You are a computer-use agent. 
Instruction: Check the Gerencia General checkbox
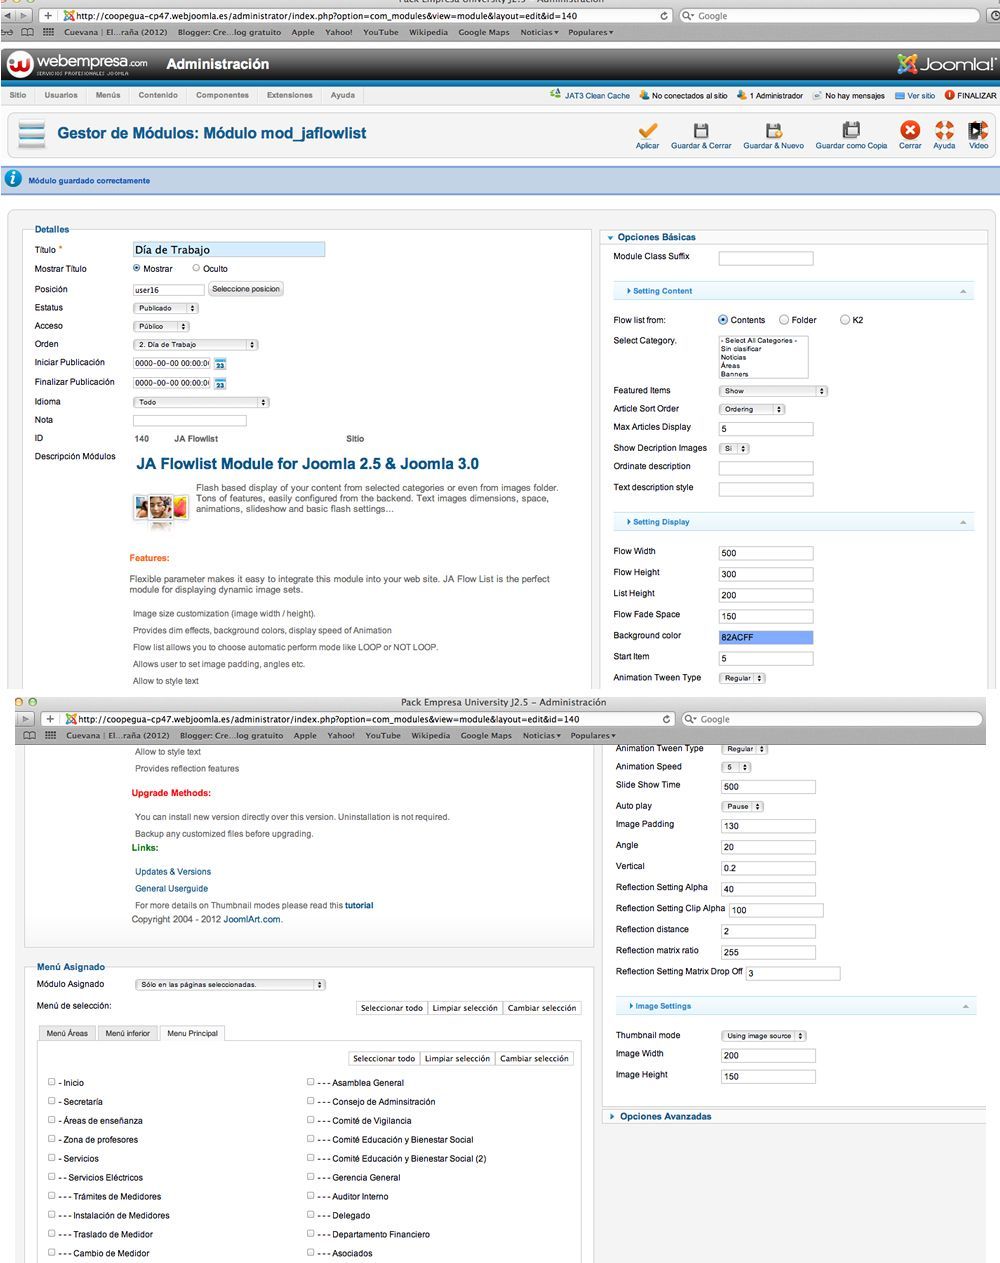[311, 1177]
